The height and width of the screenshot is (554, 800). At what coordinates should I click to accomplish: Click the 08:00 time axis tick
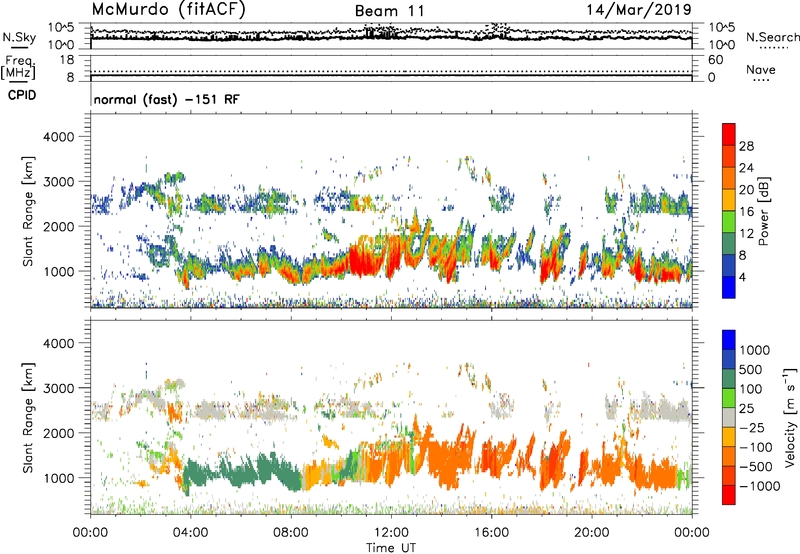pos(291,533)
